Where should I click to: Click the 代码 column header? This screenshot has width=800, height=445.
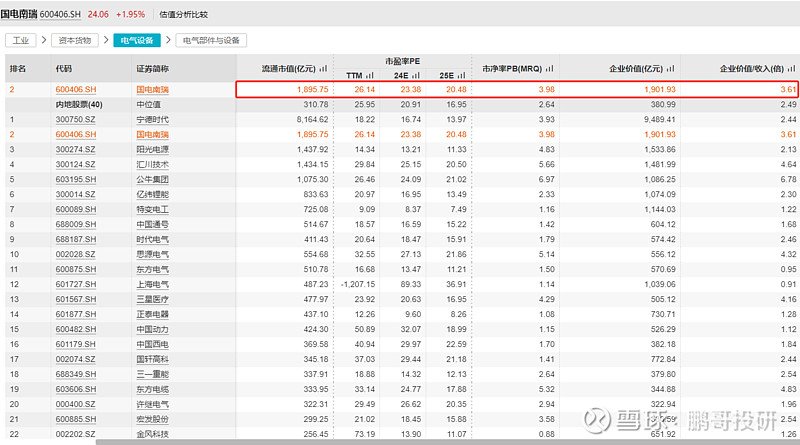point(64,68)
